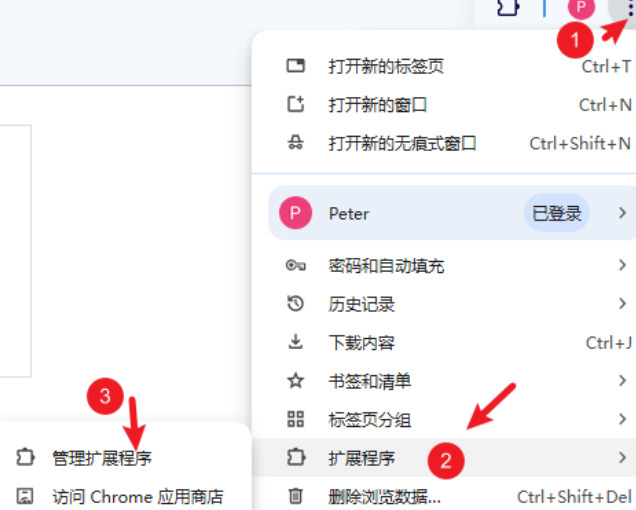The width and height of the screenshot is (636, 510).
Task: Click the new tab icon beside 打开新的标签页
Action: pos(295,66)
